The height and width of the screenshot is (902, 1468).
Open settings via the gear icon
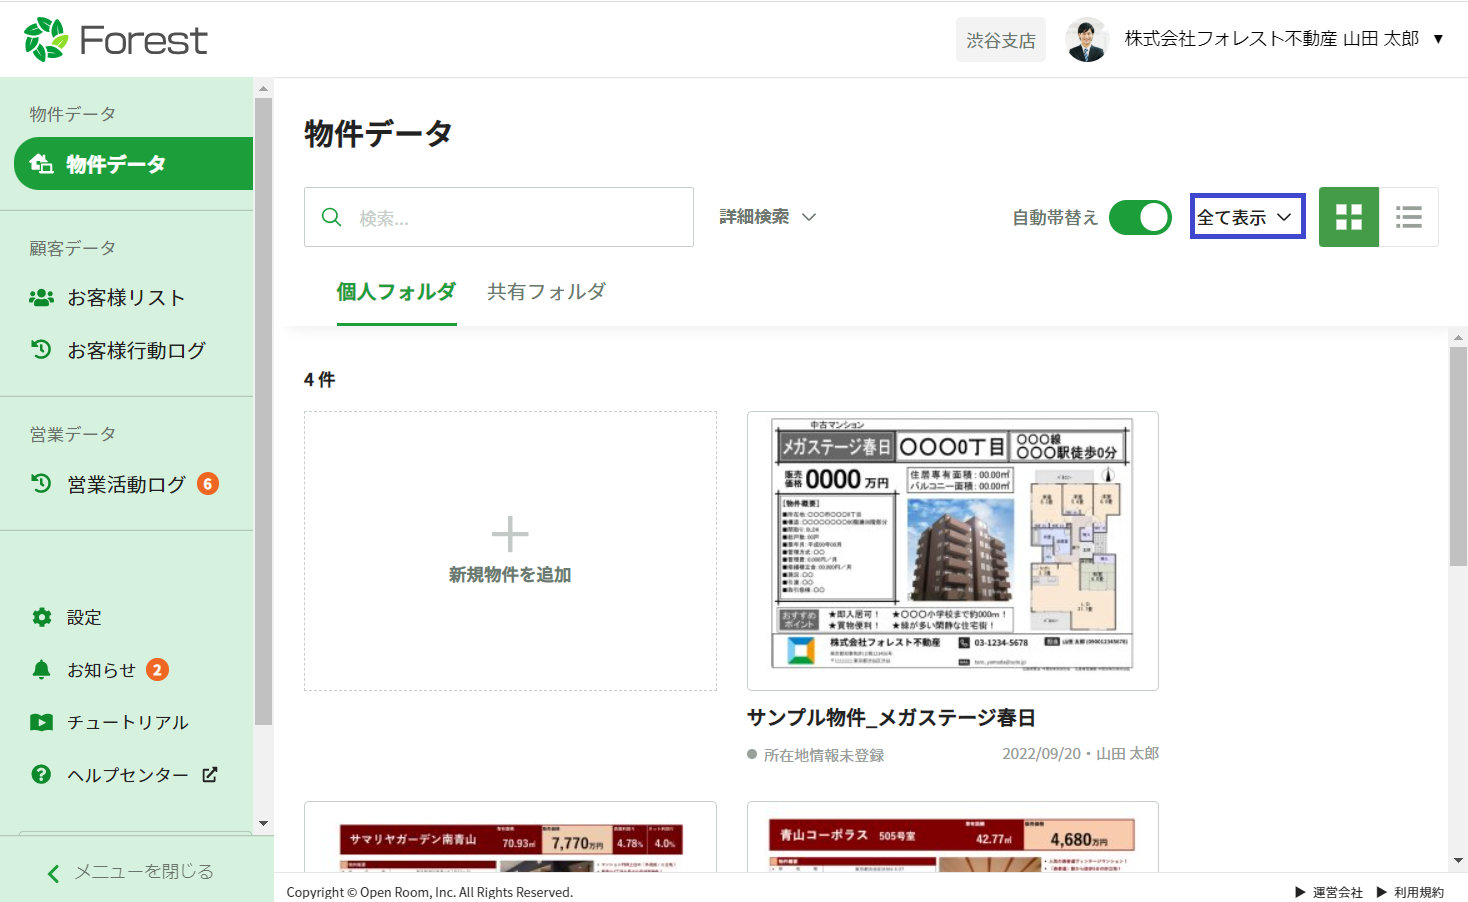(42, 617)
